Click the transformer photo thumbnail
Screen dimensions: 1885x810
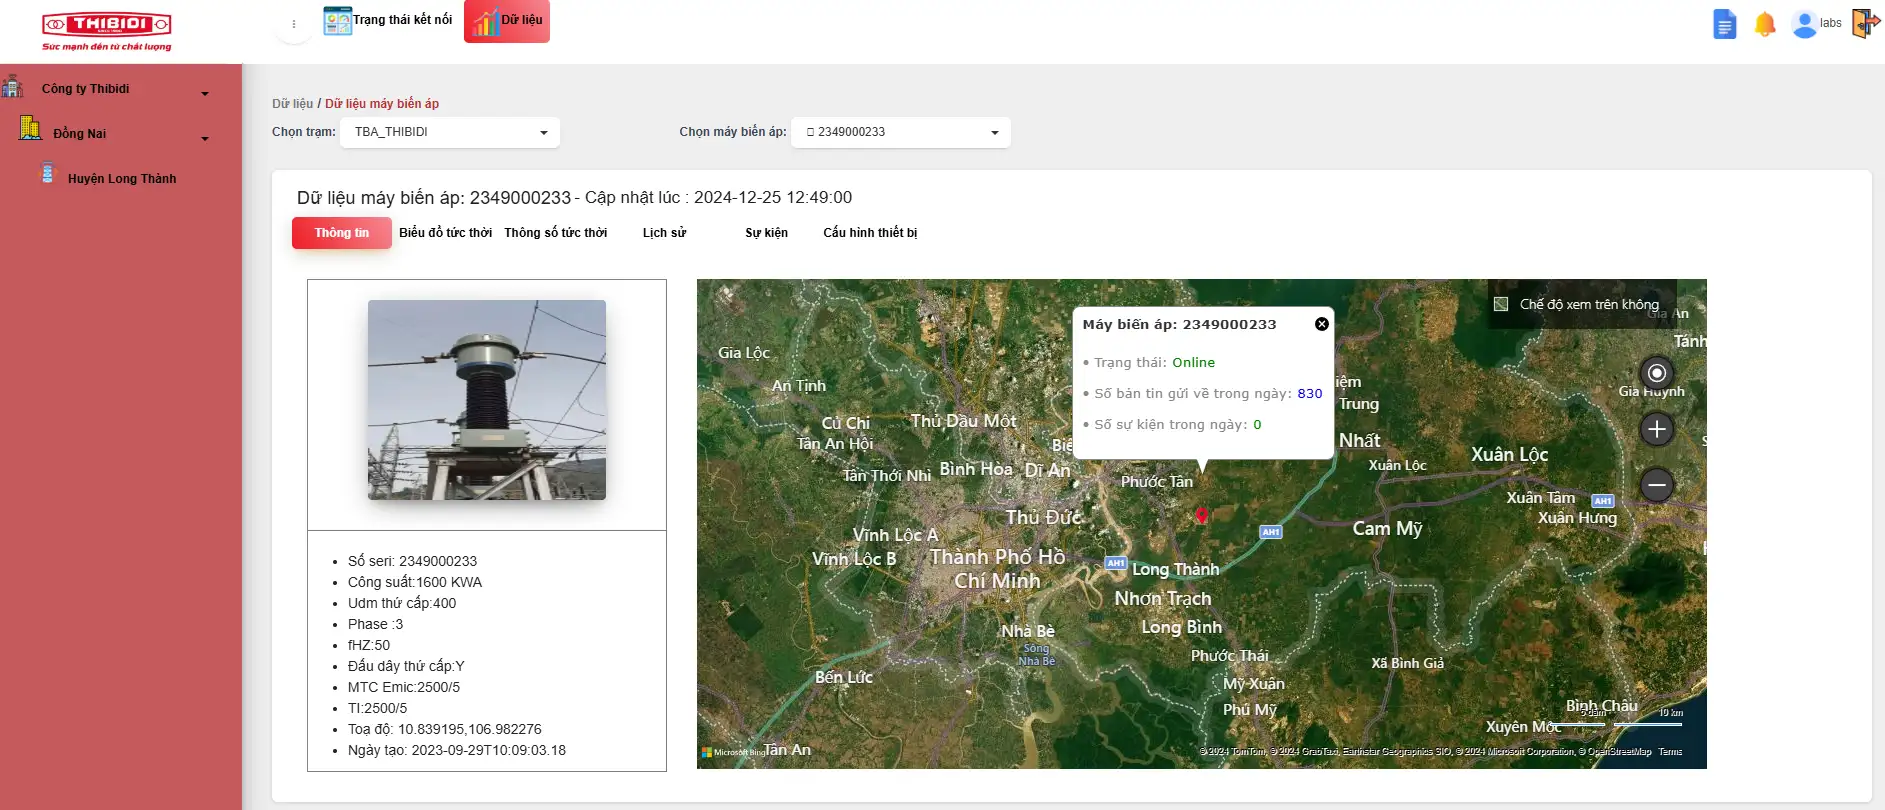487,400
